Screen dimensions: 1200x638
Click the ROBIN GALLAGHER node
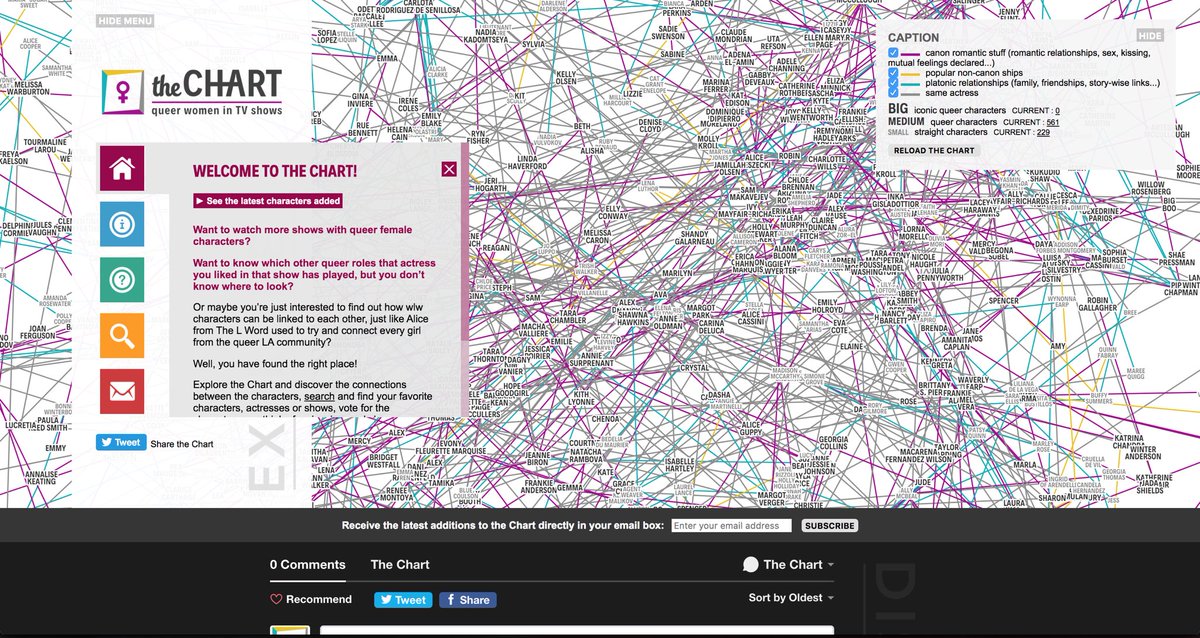pyautogui.click(x=1100, y=305)
